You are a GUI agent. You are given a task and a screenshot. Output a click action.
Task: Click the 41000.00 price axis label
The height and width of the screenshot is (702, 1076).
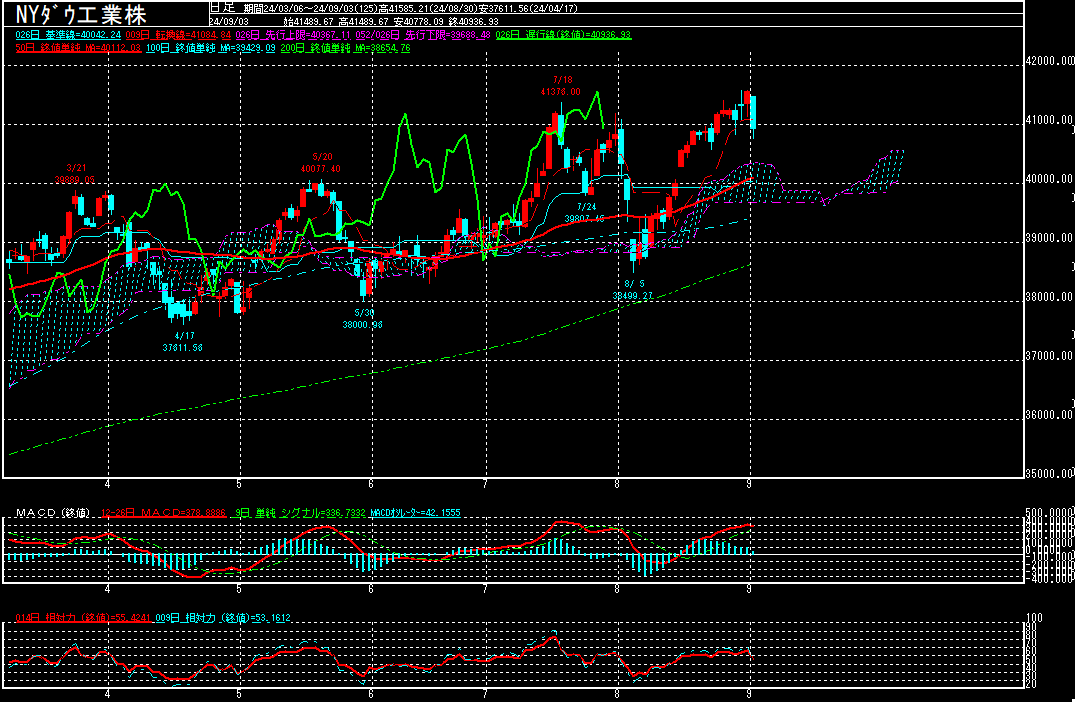pyautogui.click(x=1049, y=119)
